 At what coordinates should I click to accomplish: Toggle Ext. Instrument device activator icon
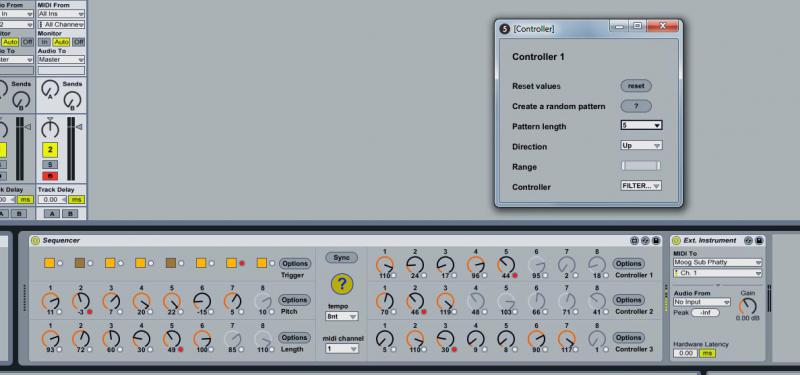(x=676, y=240)
